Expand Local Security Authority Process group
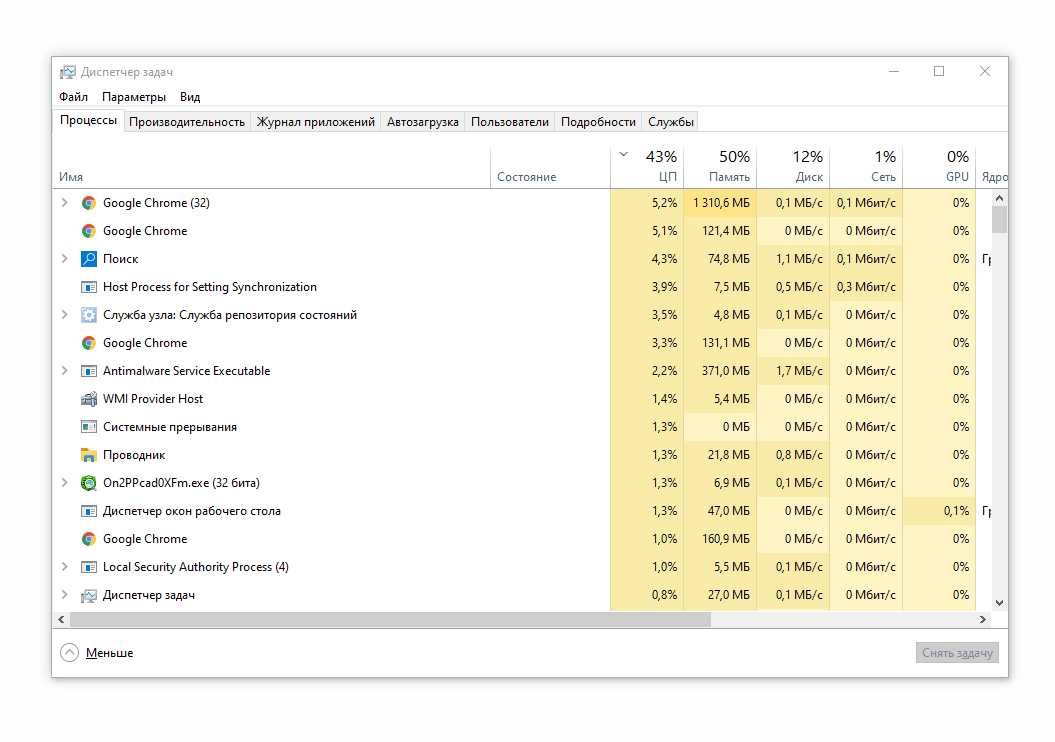Viewport: 1055px width, 742px height. [x=65, y=567]
